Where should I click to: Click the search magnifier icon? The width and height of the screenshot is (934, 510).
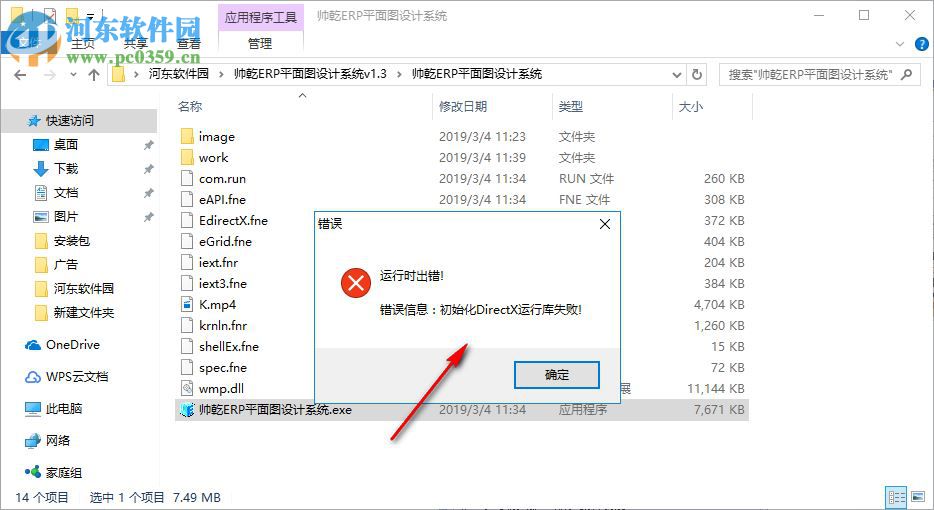pyautogui.click(x=907, y=74)
